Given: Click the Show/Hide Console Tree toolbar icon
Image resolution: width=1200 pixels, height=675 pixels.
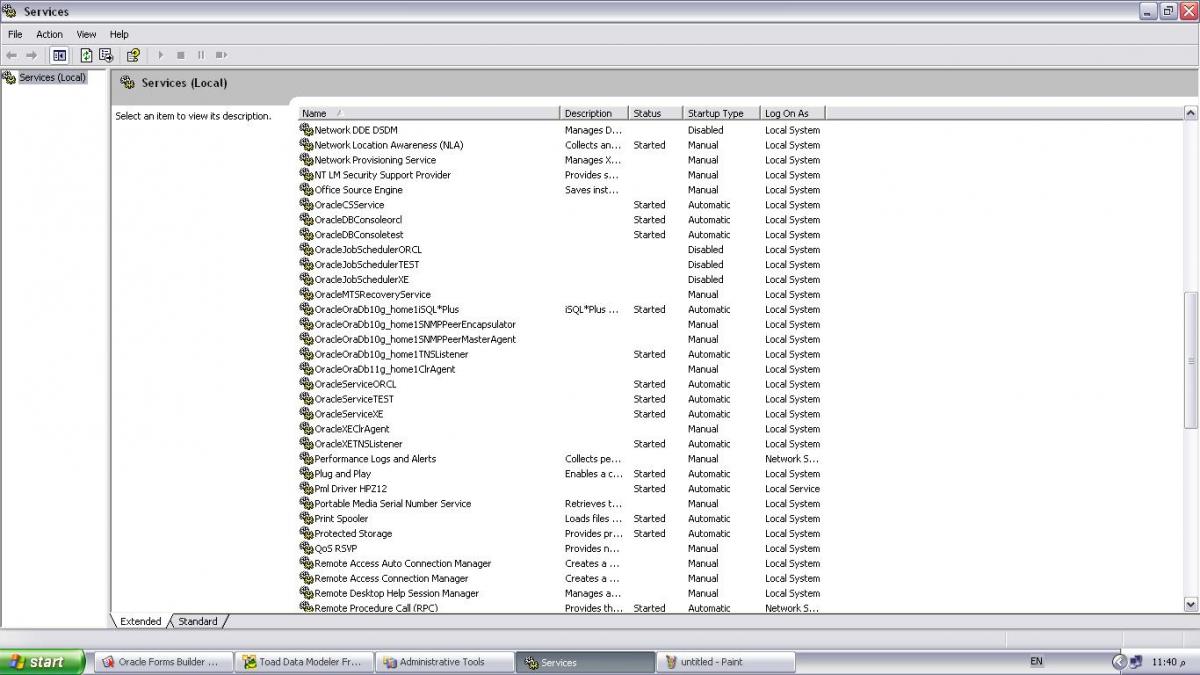Looking at the screenshot, I should tap(60, 55).
